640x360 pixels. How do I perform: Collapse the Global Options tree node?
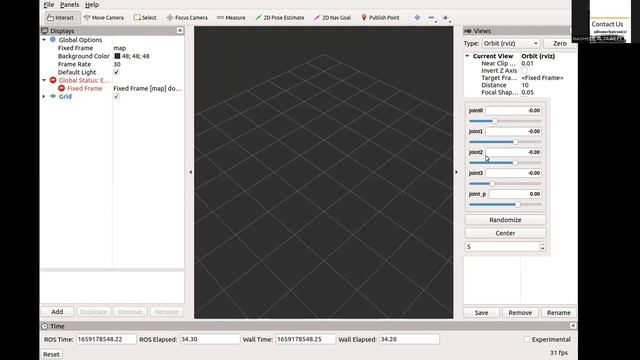click(x=44, y=40)
